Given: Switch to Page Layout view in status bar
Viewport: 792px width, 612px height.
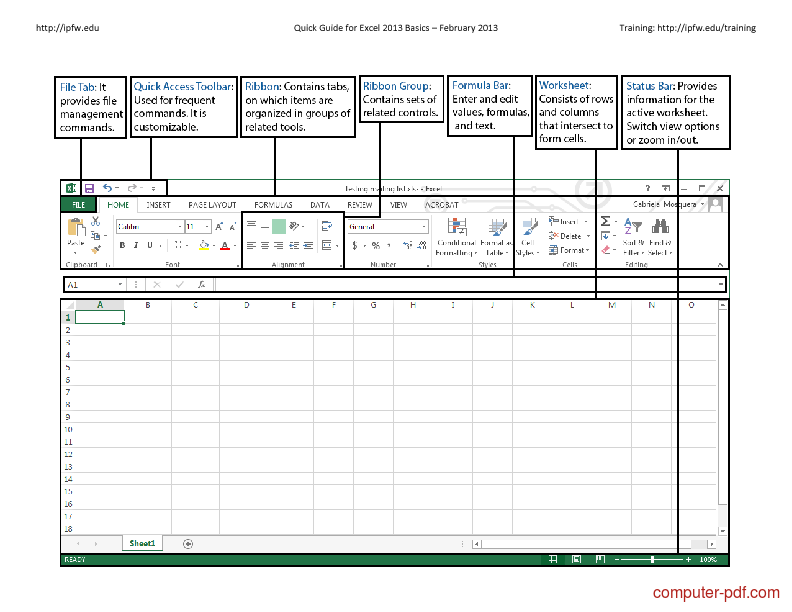Looking at the screenshot, I should [x=576, y=559].
